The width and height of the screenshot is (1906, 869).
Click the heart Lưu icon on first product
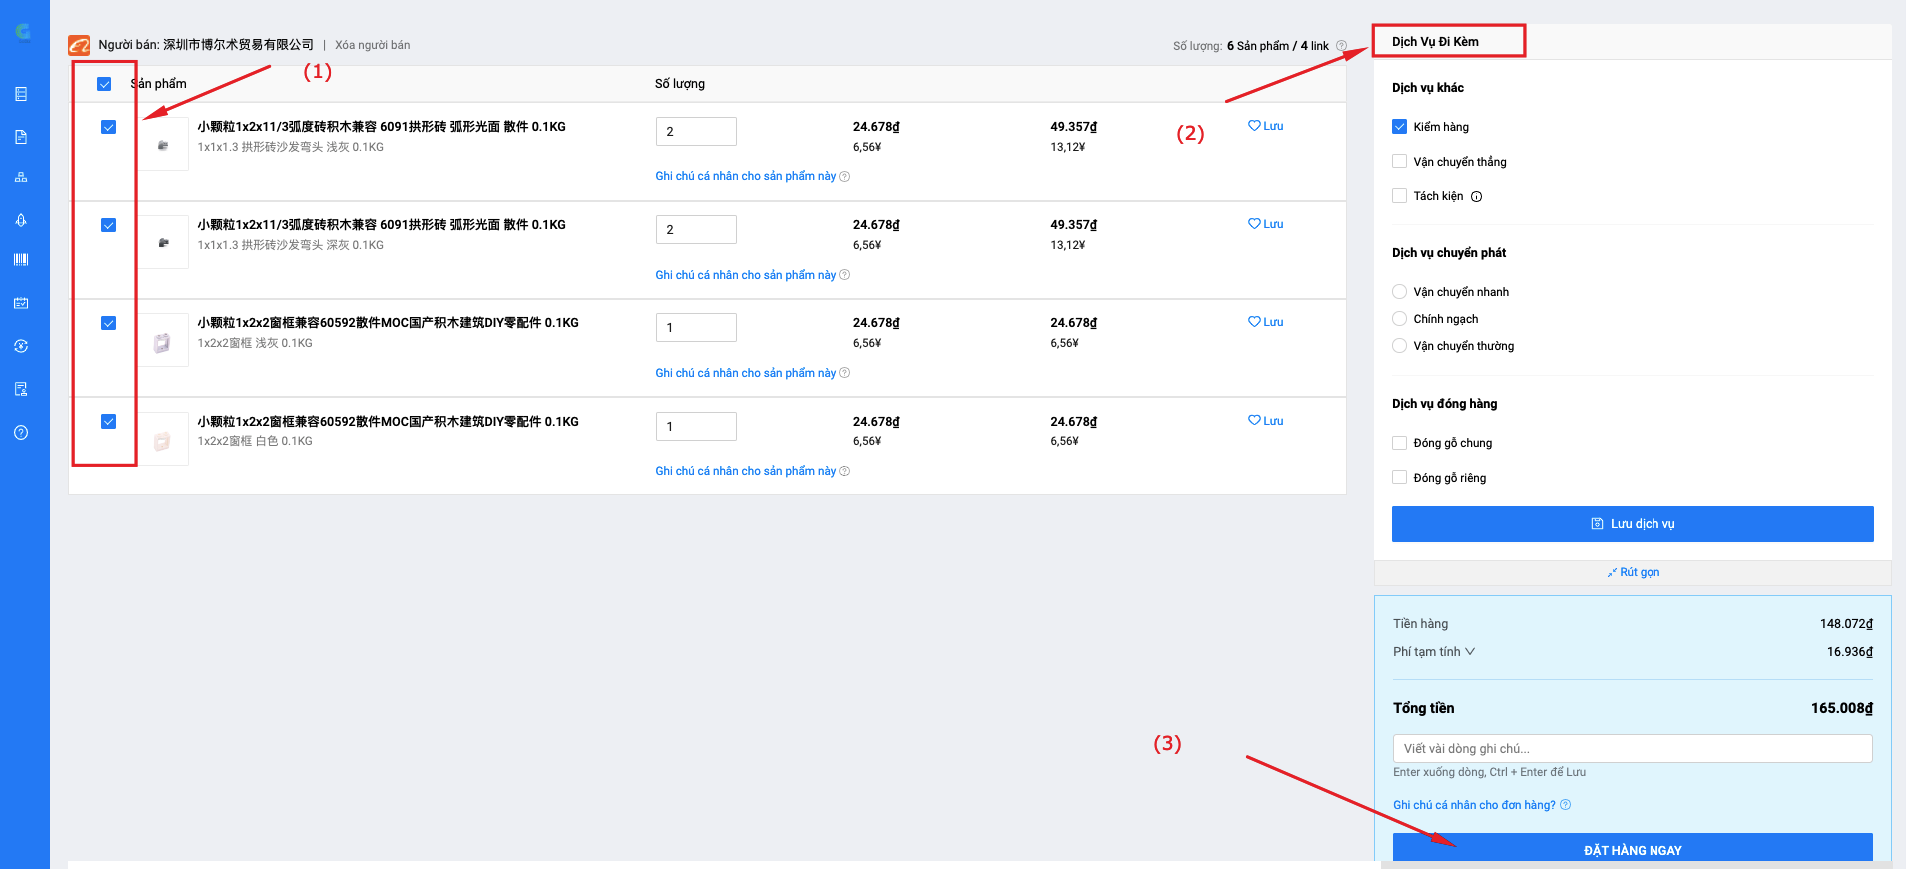1254,126
